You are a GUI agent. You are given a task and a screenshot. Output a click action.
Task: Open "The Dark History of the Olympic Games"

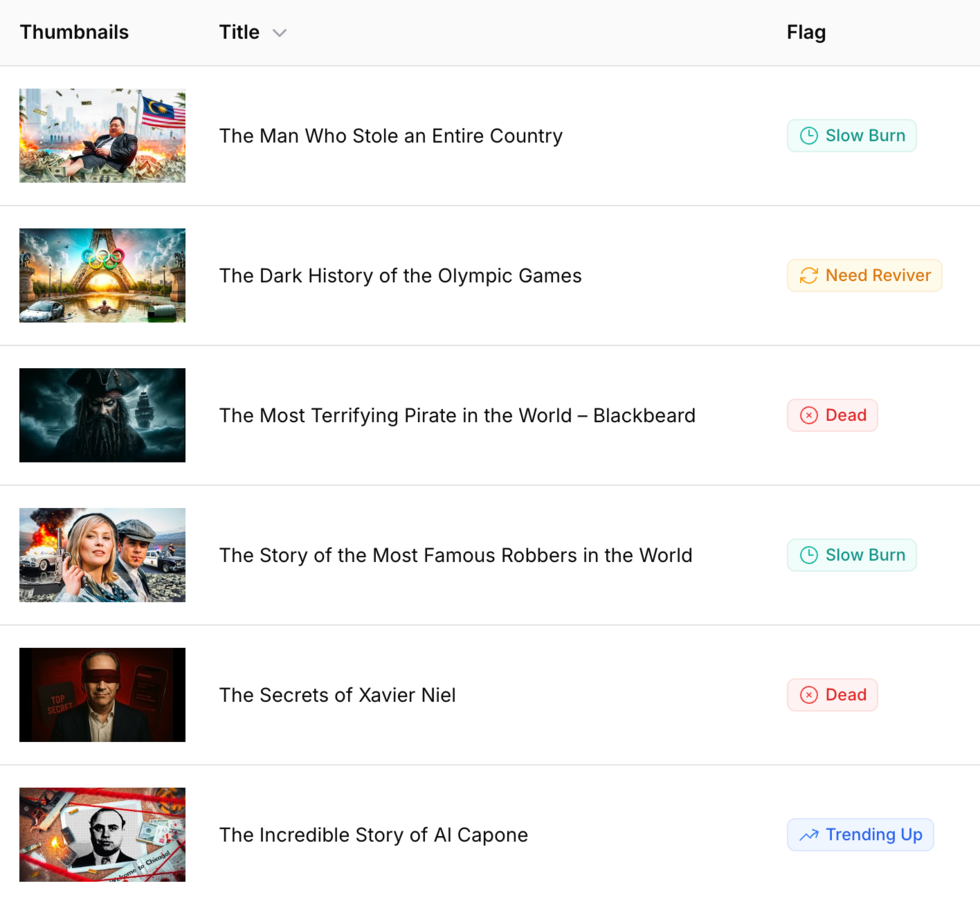tap(400, 276)
